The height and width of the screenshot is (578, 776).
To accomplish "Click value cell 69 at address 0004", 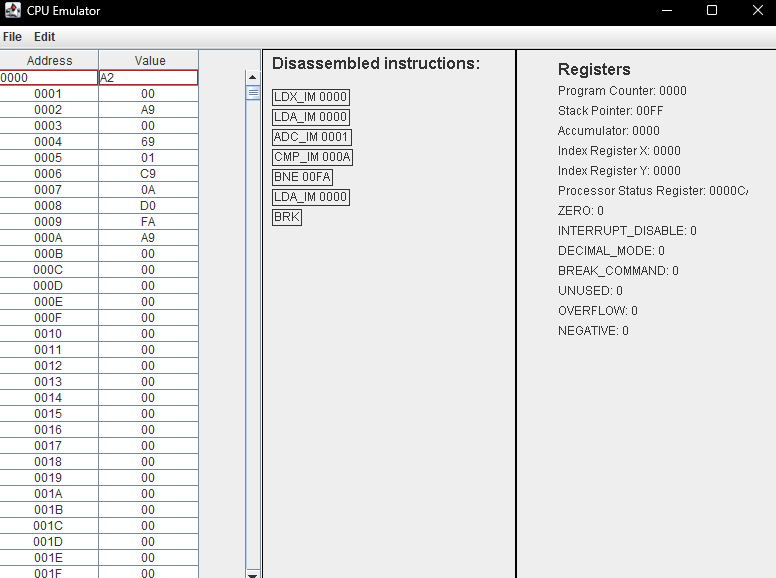I will click(x=148, y=142).
